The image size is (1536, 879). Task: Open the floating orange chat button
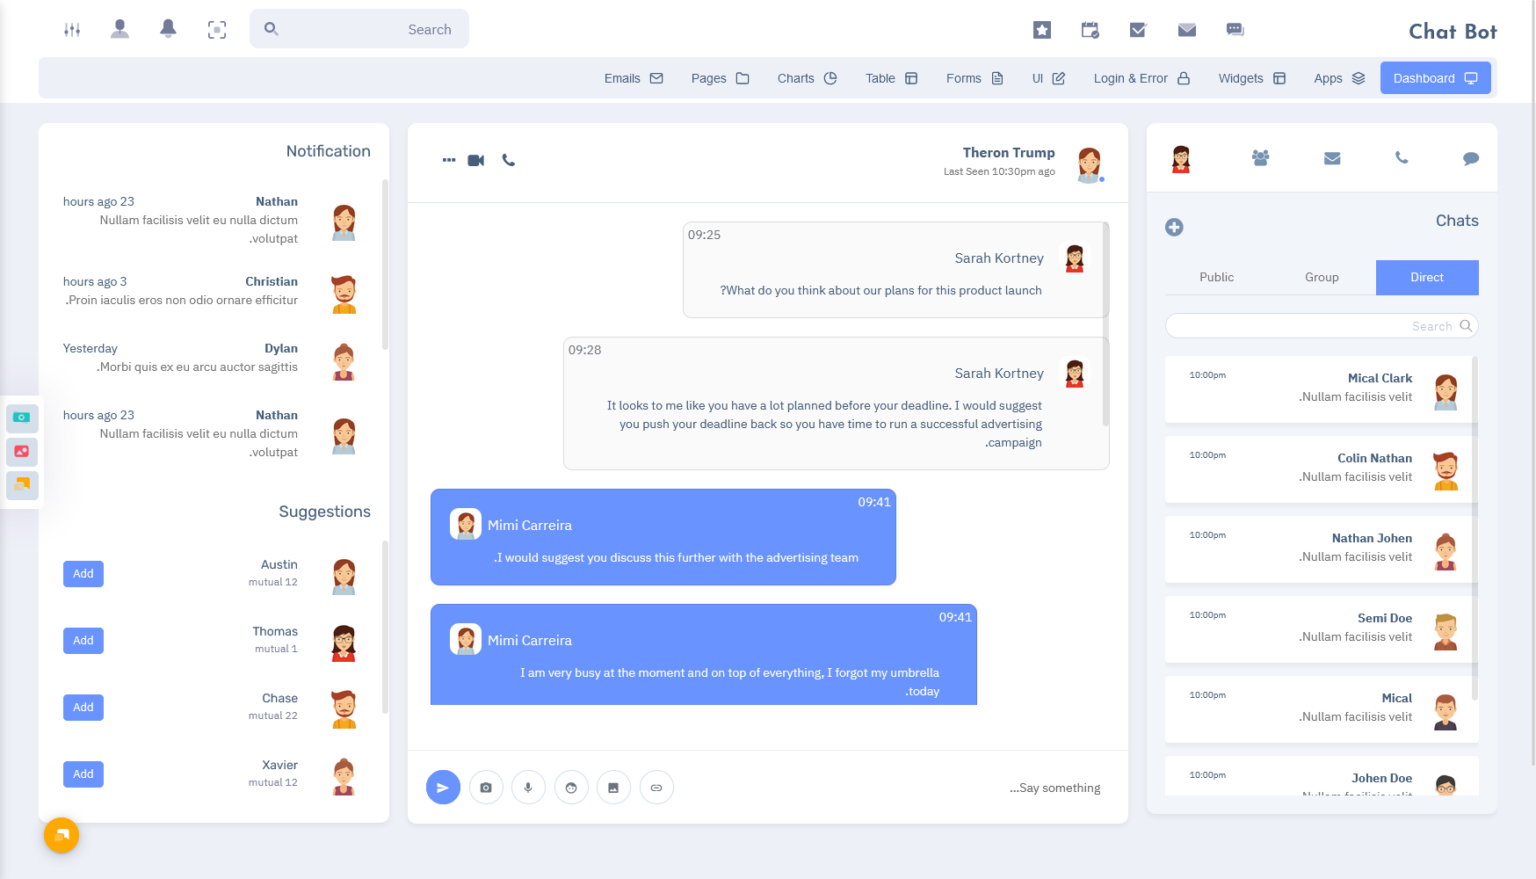(61, 835)
